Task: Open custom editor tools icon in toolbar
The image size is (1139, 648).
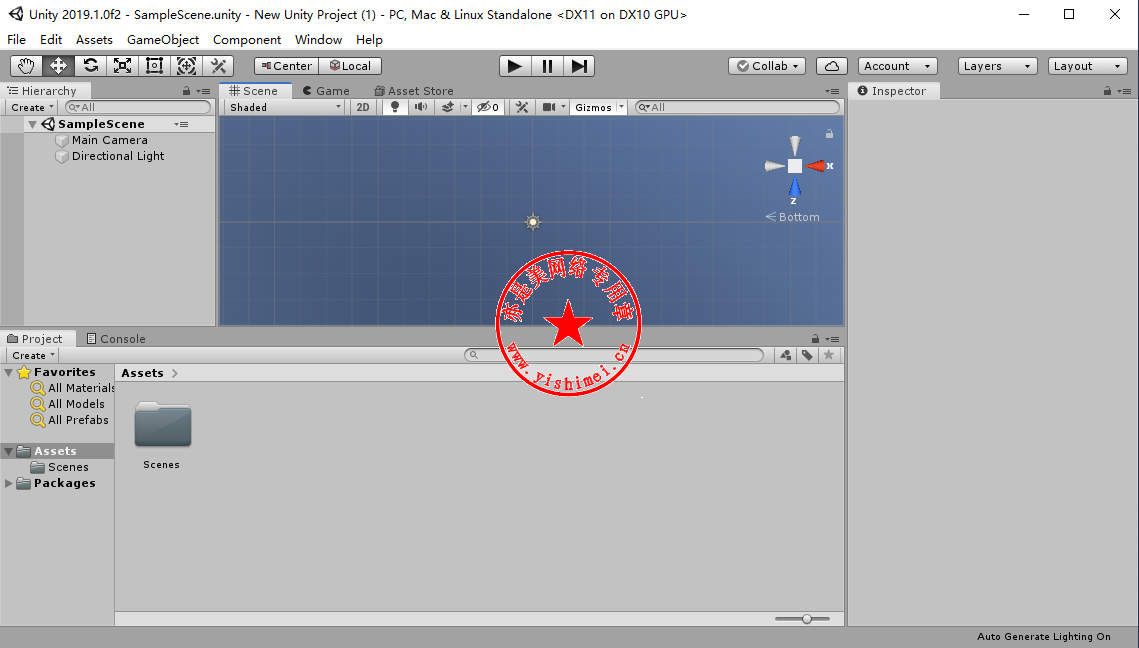Action: point(218,66)
